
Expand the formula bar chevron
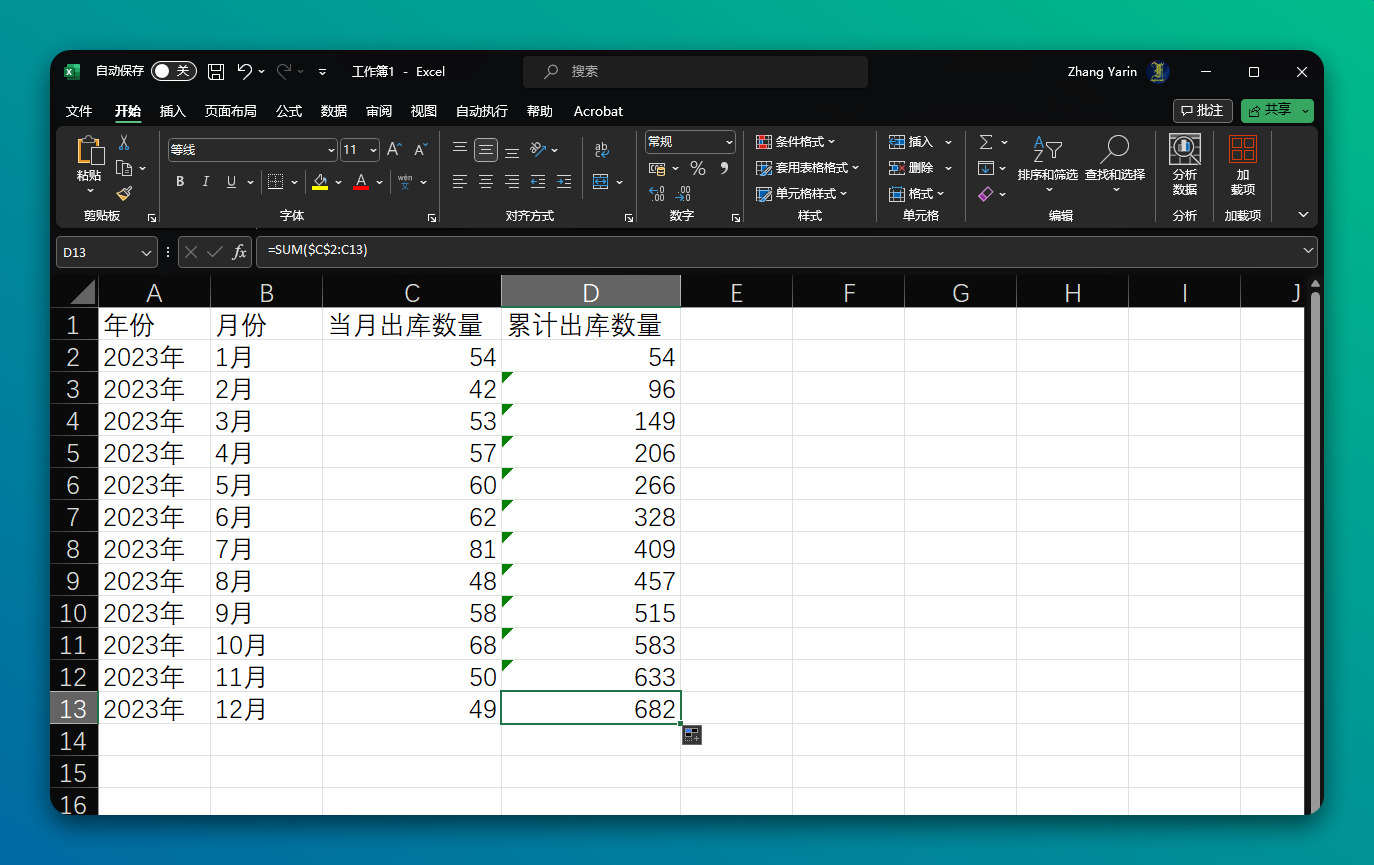pyautogui.click(x=1309, y=251)
